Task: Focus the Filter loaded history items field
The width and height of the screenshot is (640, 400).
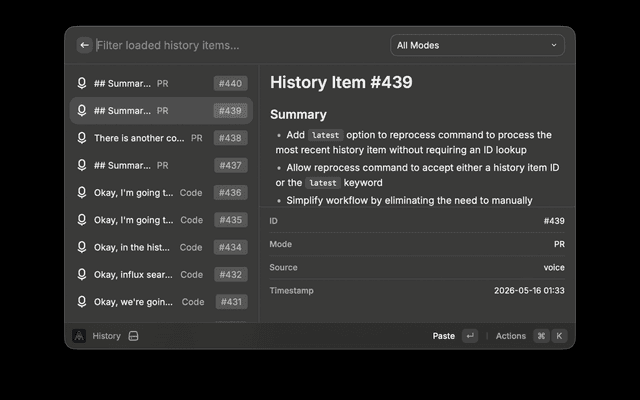Action: [x=239, y=45]
